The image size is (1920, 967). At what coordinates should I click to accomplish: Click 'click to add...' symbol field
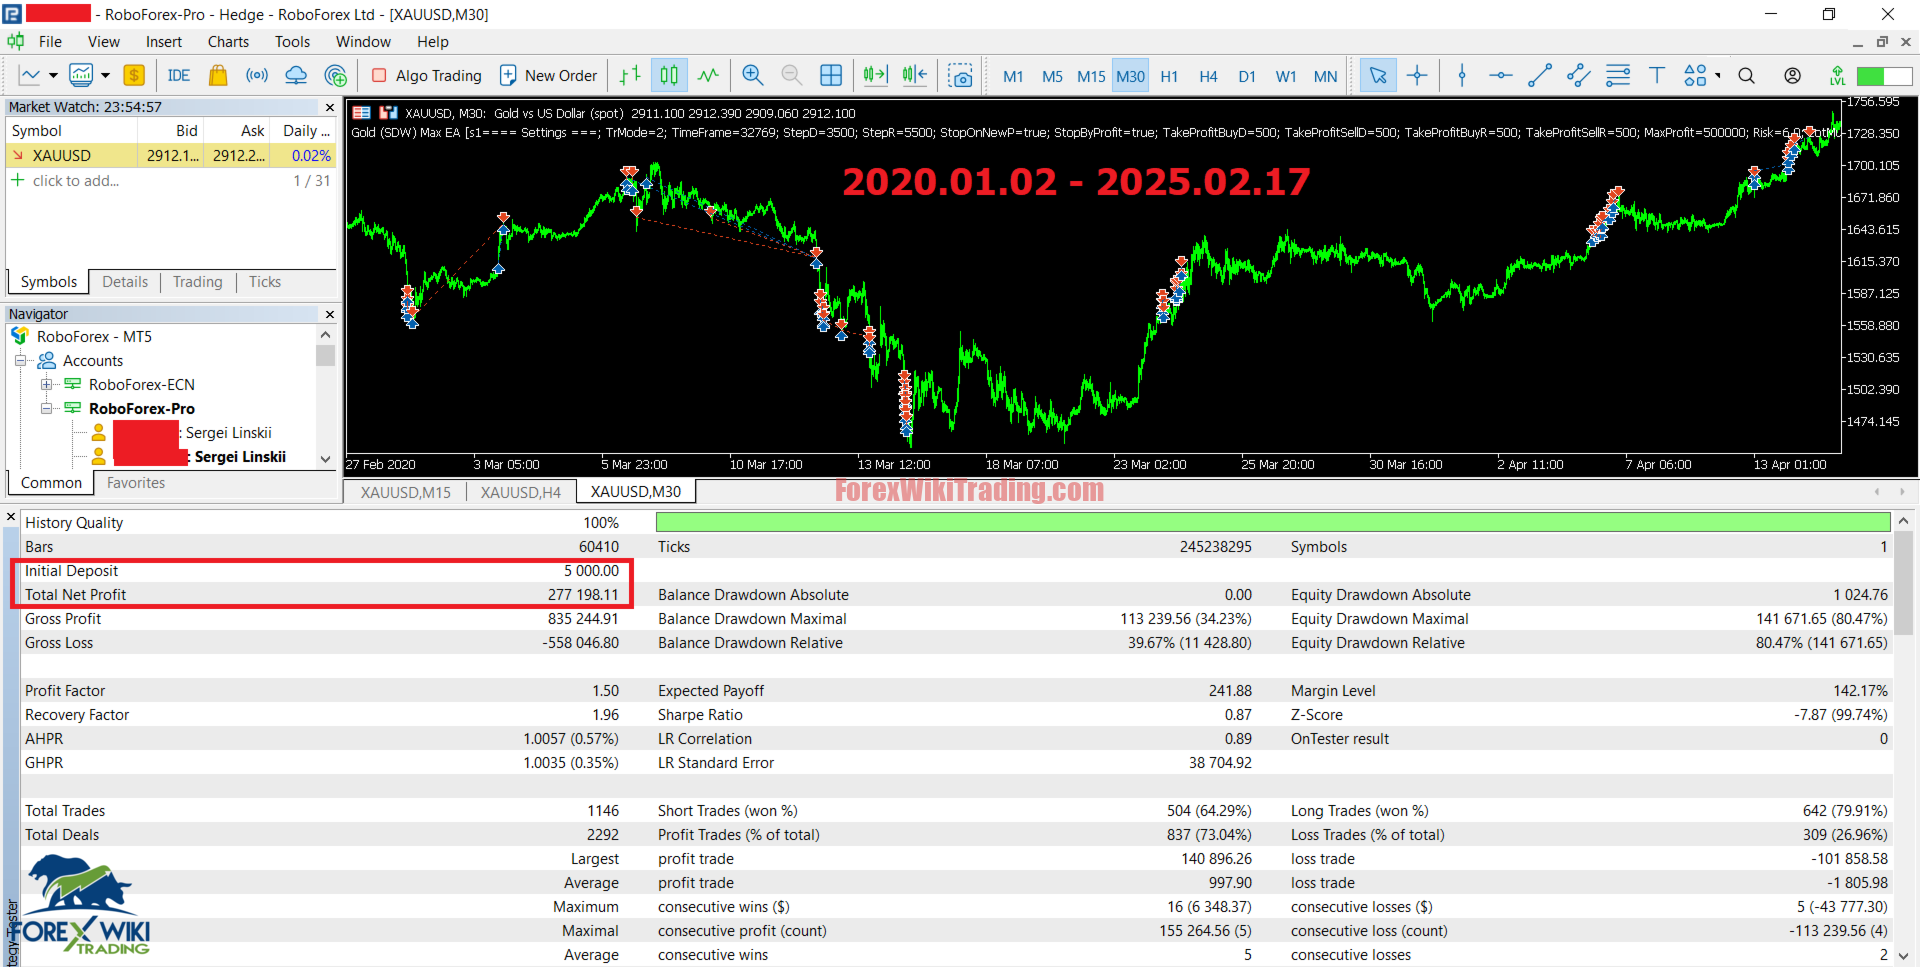click(x=75, y=181)
